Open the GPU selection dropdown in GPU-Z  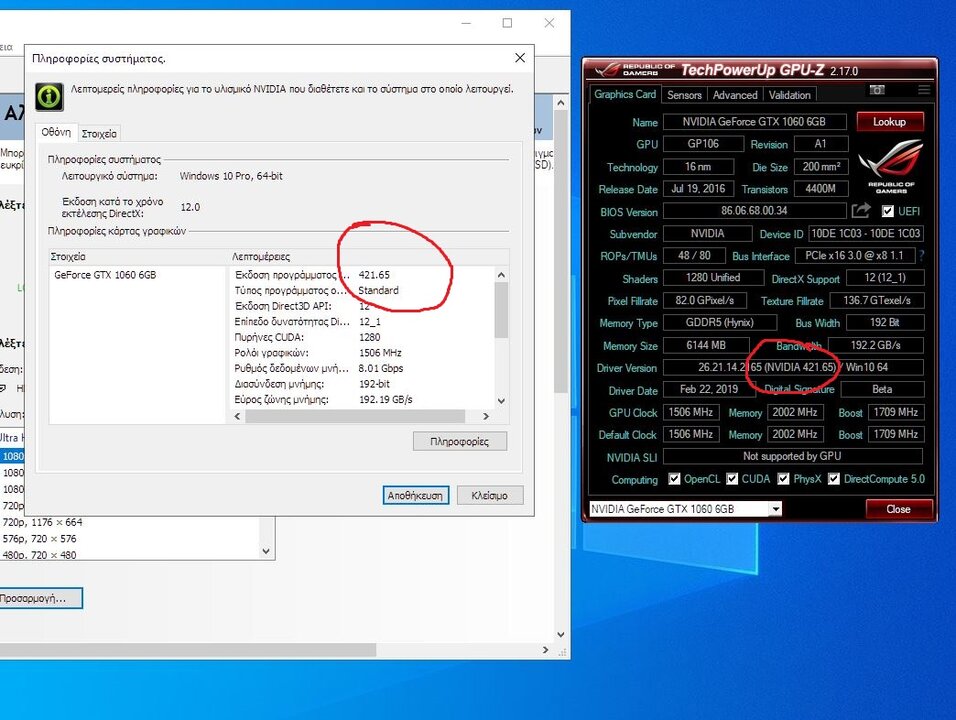click(x=685, y=508)
